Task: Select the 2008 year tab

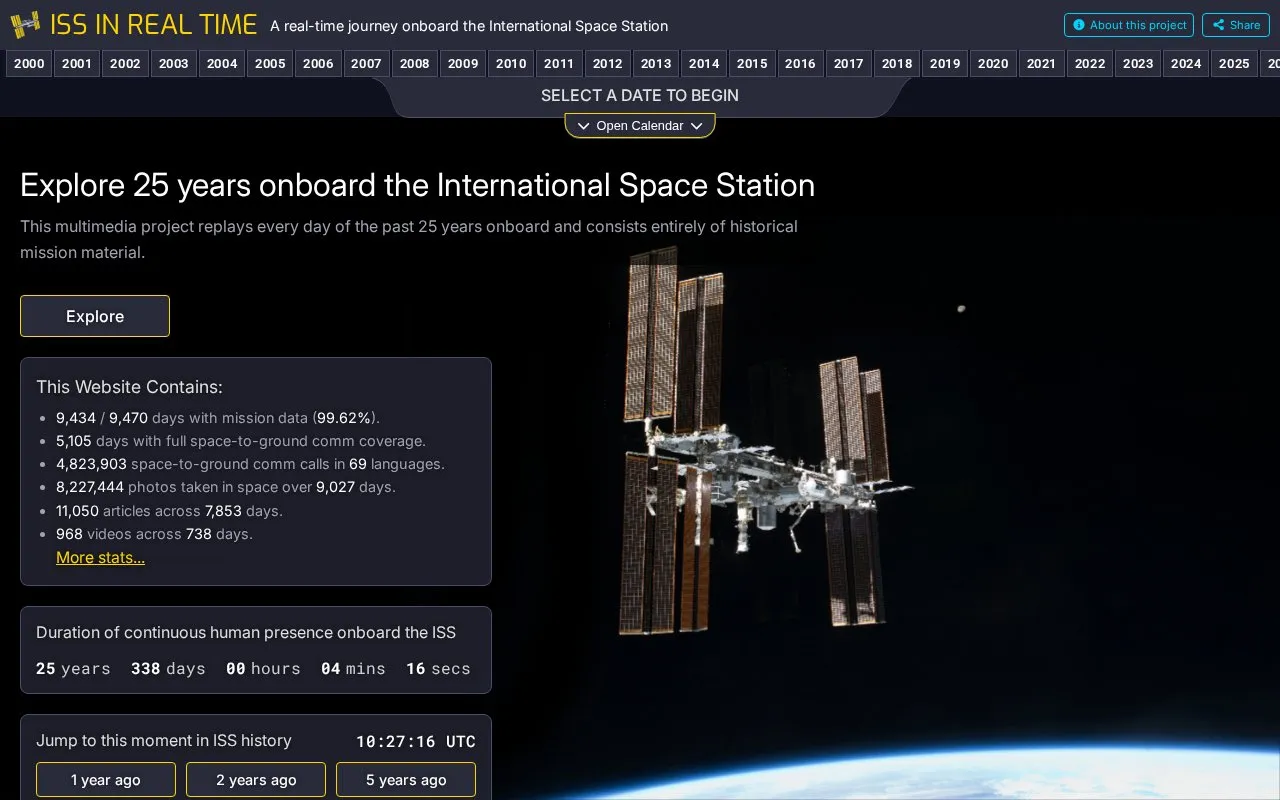Action: 414,63
